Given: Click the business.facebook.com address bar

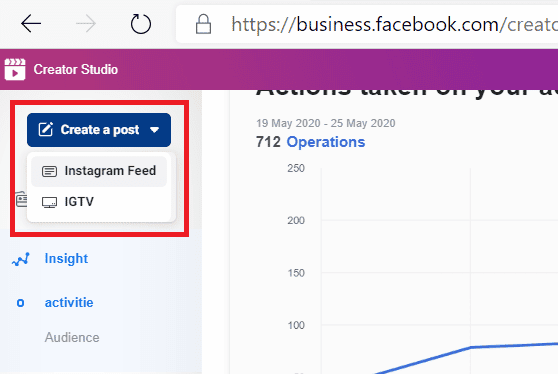Looking at the screenshot, I should coord(367,24).
